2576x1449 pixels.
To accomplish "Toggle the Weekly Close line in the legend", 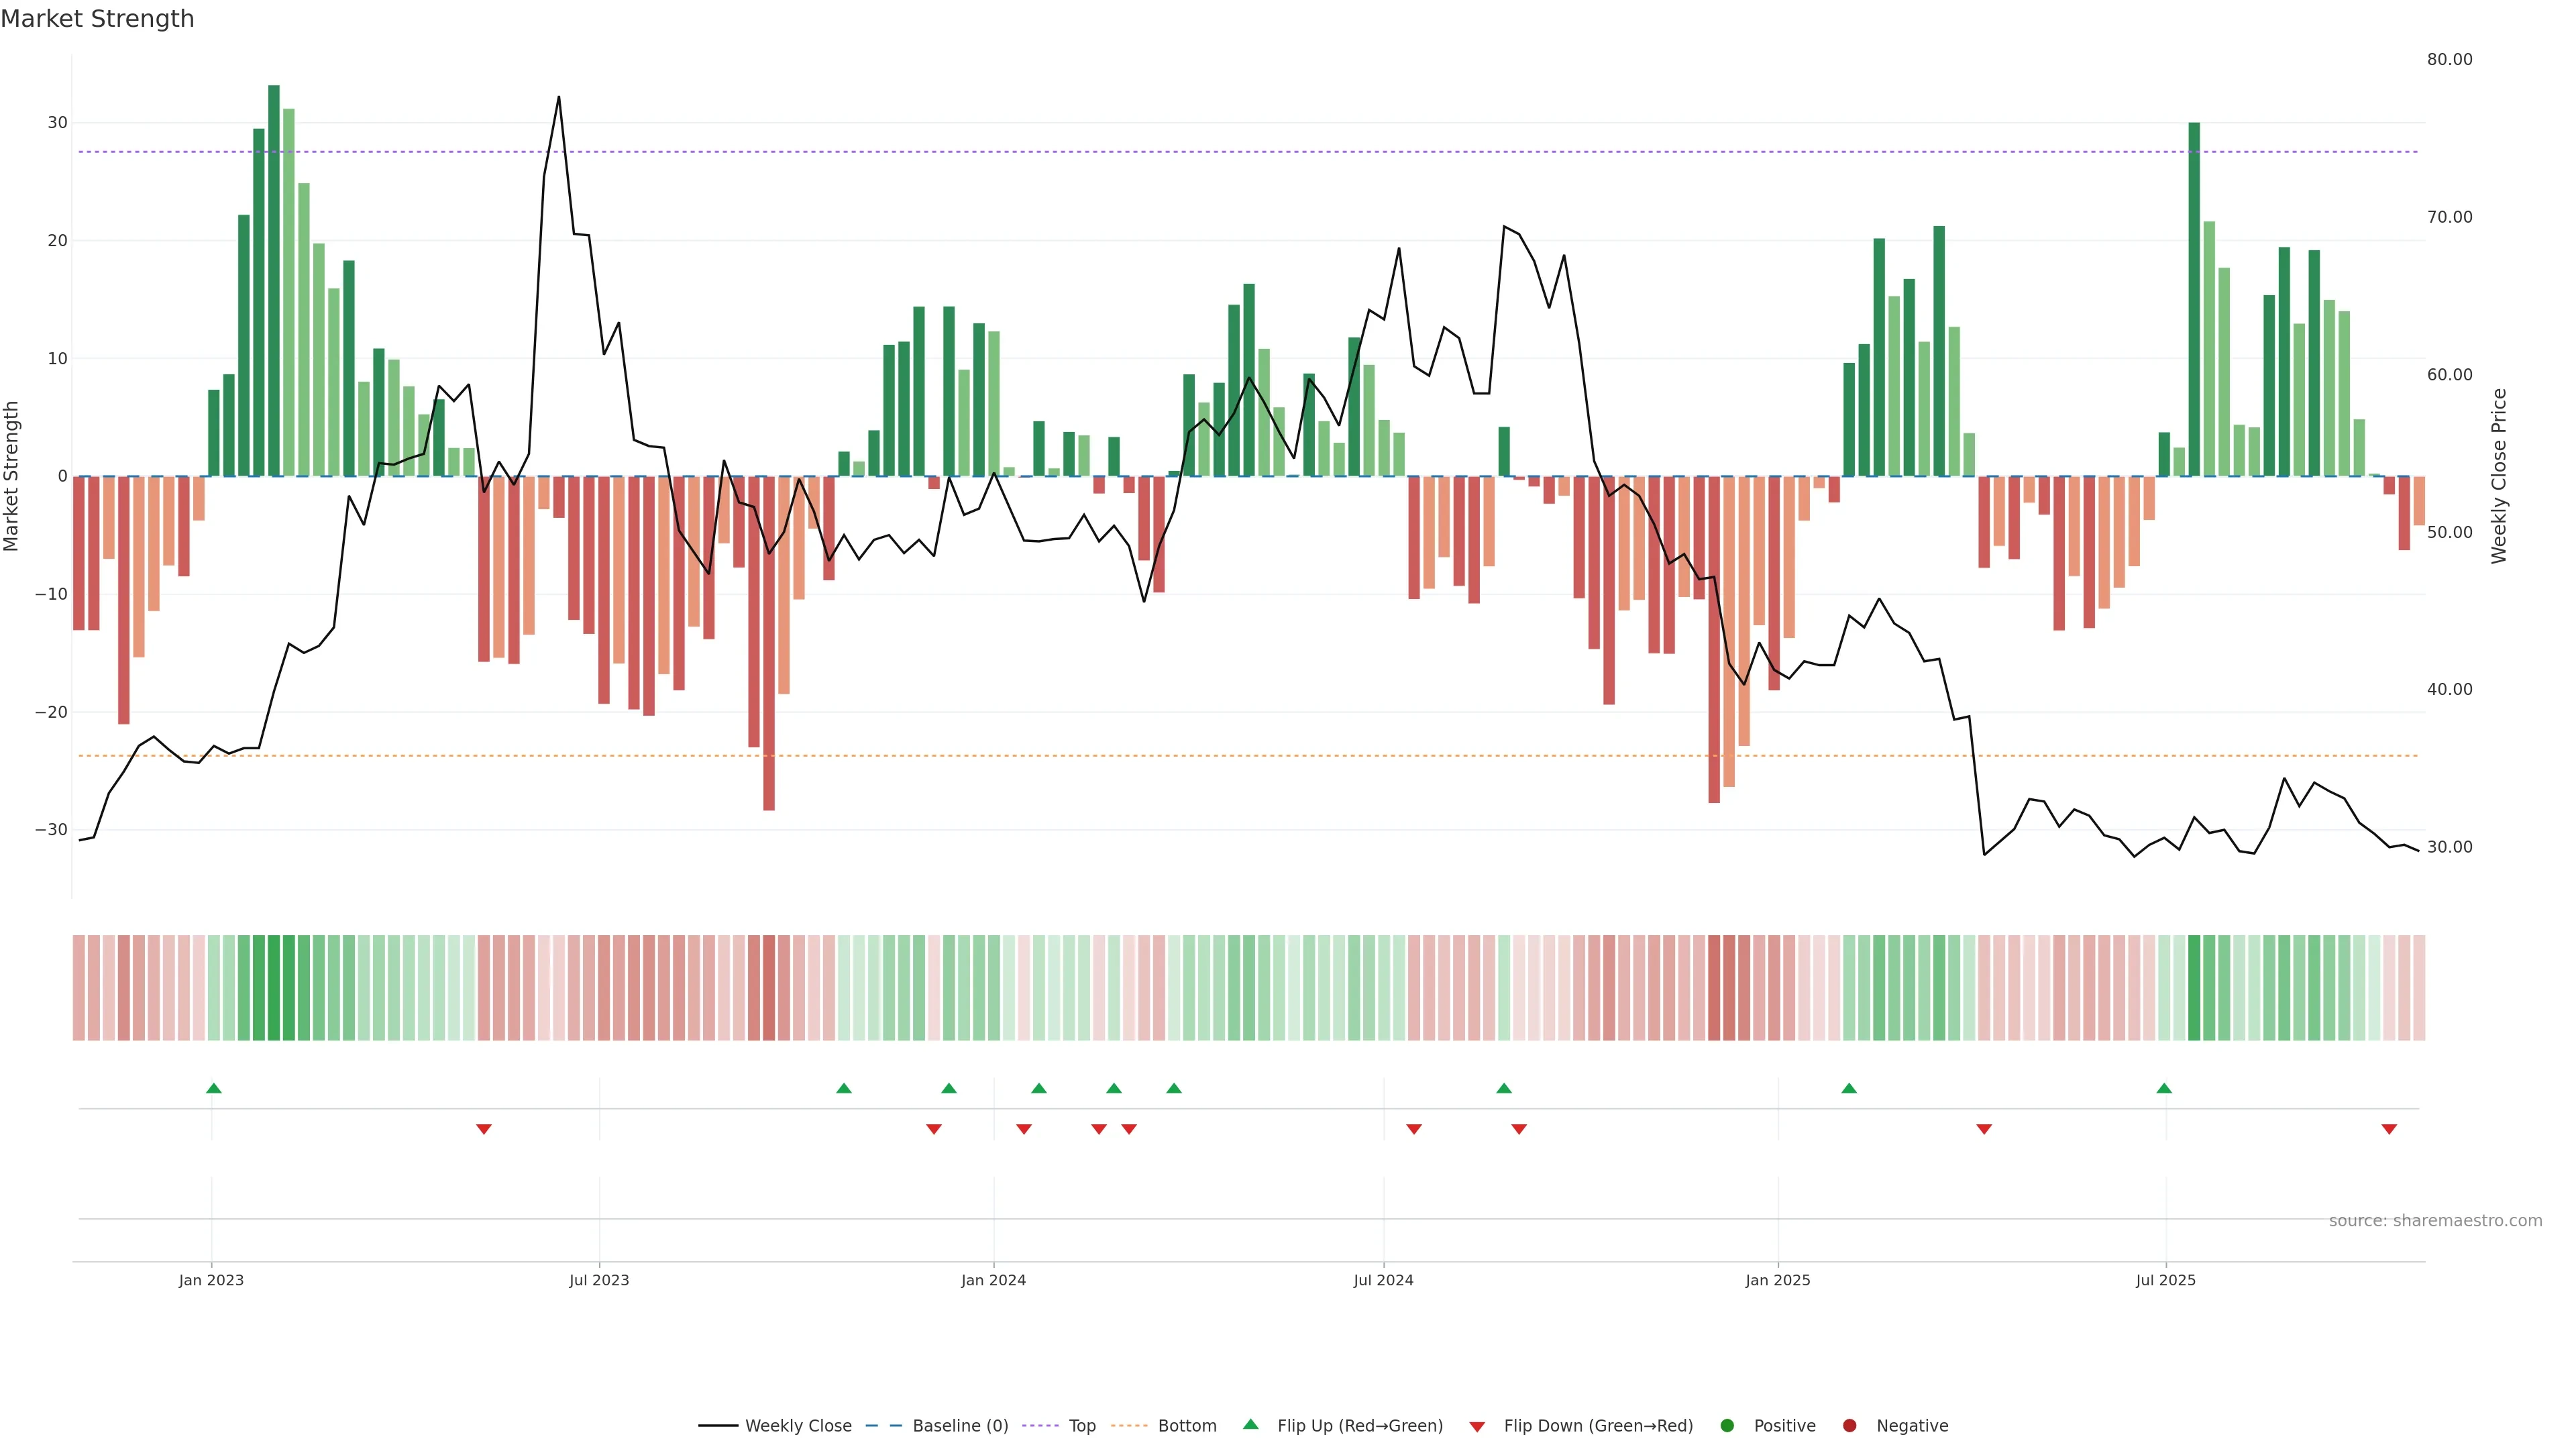I will pos(774,1425).
